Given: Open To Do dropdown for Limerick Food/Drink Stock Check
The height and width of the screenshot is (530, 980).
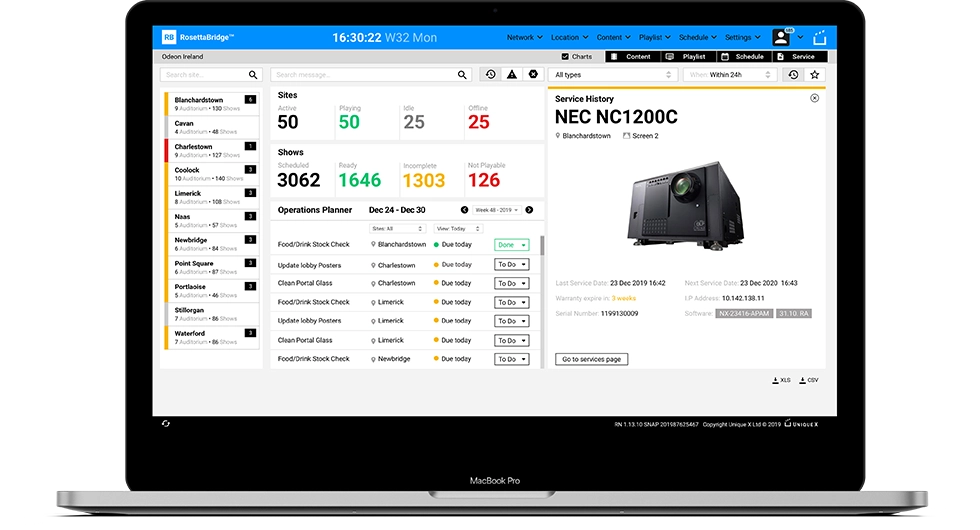Looking at the screenshot, I should click(512, 302).
